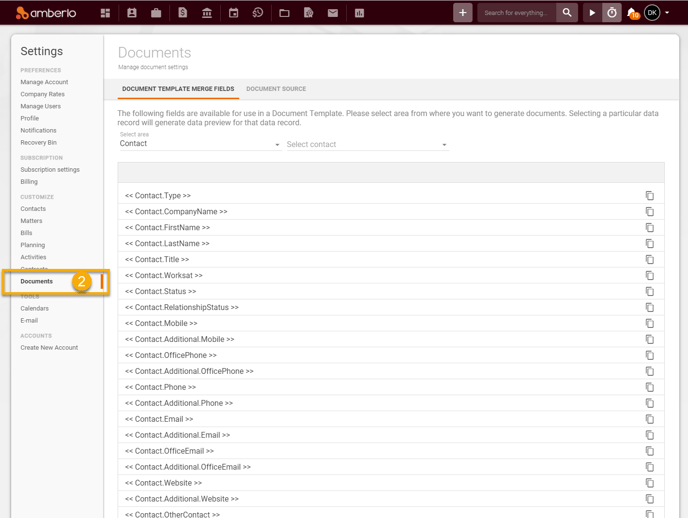Switch to Document Source tab
Image resolution: width=688 pixels, height=518 pixels.
[x=276, y=89]
